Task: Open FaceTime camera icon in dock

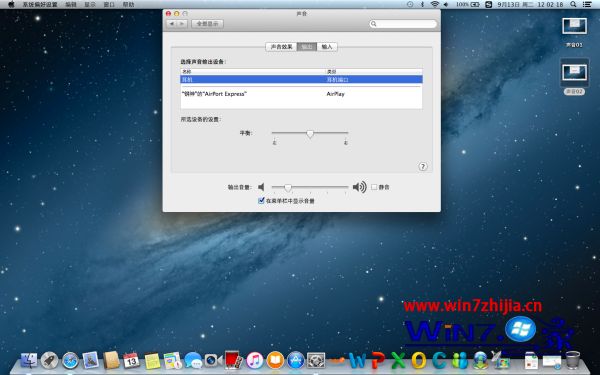Action: (x=213, y=360)
